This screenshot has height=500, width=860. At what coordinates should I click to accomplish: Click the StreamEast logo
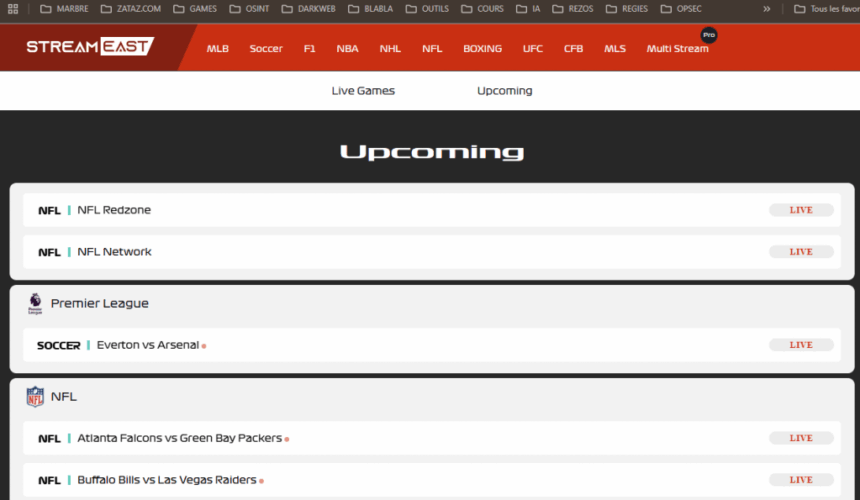coord(90,47)
